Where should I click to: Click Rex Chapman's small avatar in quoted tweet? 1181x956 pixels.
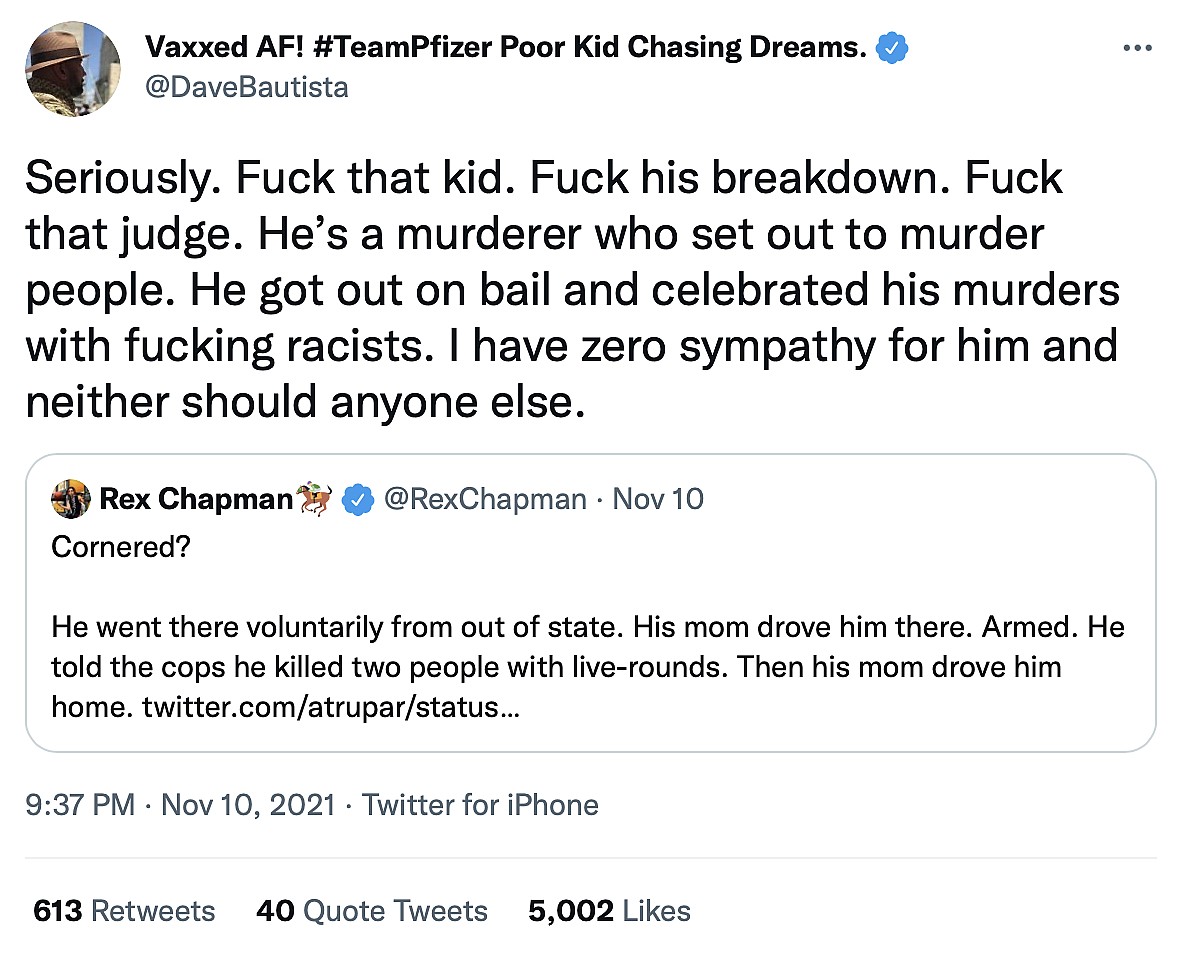coord(71,499)
